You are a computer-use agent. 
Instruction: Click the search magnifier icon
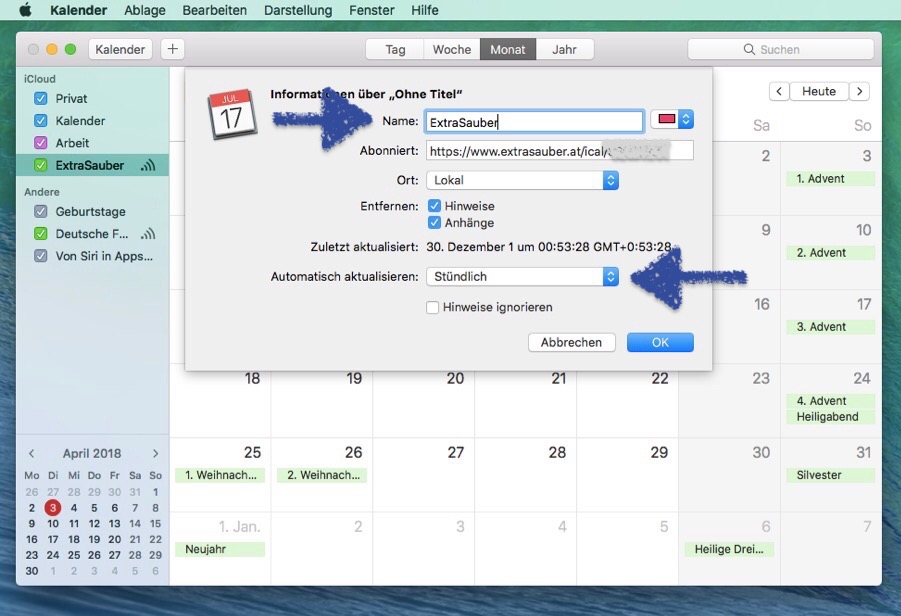pos(749,49)
